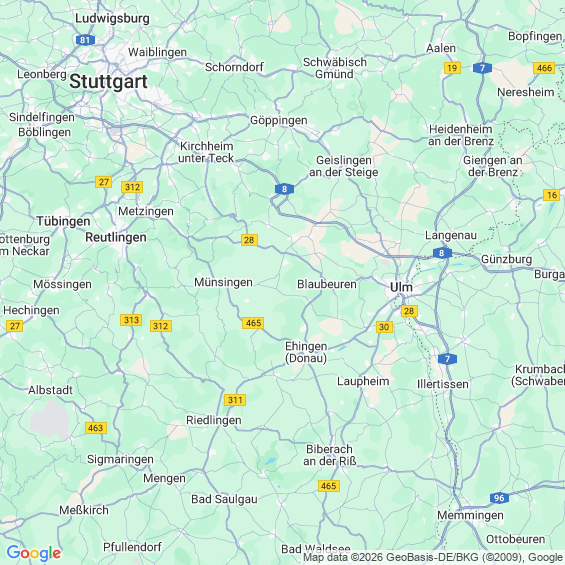Click the blue A96 motorway shield
The image size is (565, 565).
pyautogui.click(x=499, y=498)
